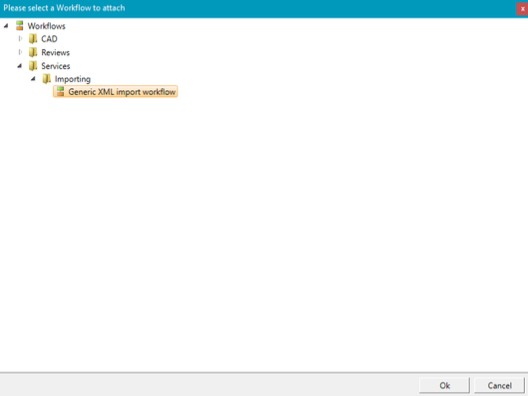The image size is (528, 396).
Task: Click the Generic XML import workflow icon
Action: [60, 92]
